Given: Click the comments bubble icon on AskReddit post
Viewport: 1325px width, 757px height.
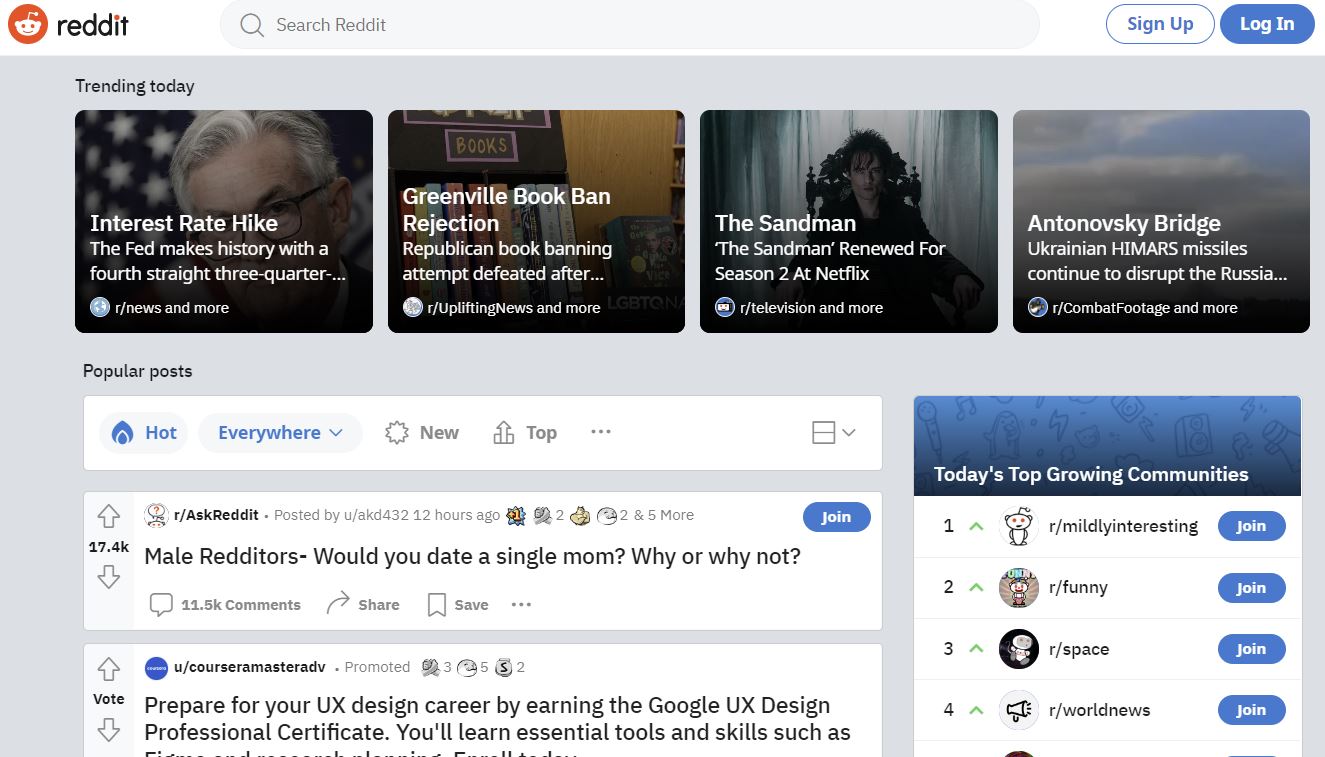Looking at the screenshot, I should pos(161,604).
